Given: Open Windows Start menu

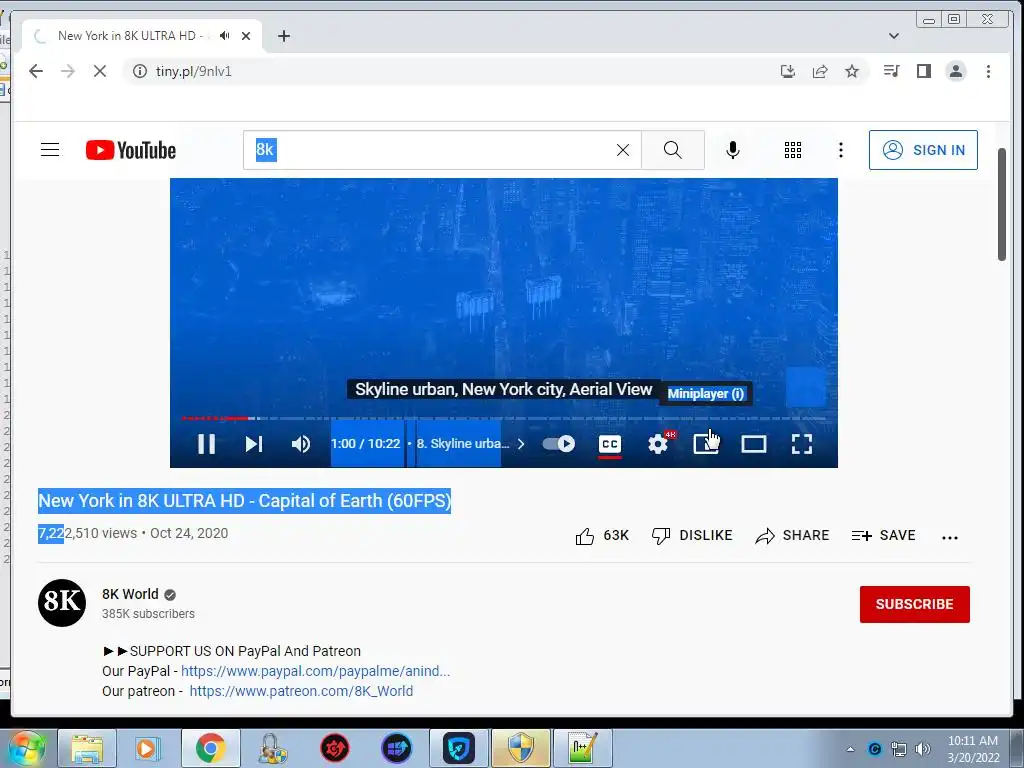Looking at the screenshot, I should (x=26, y=748).
